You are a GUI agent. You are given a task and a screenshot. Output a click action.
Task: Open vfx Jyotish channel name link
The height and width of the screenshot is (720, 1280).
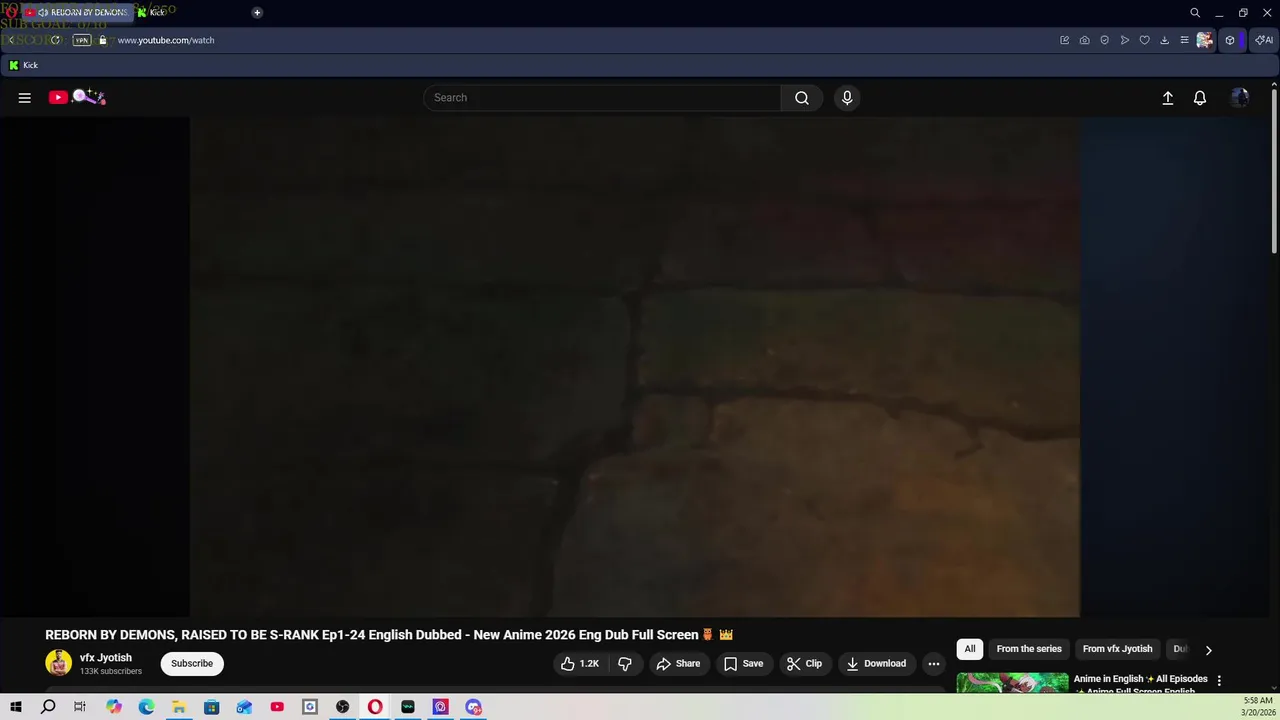106,658
